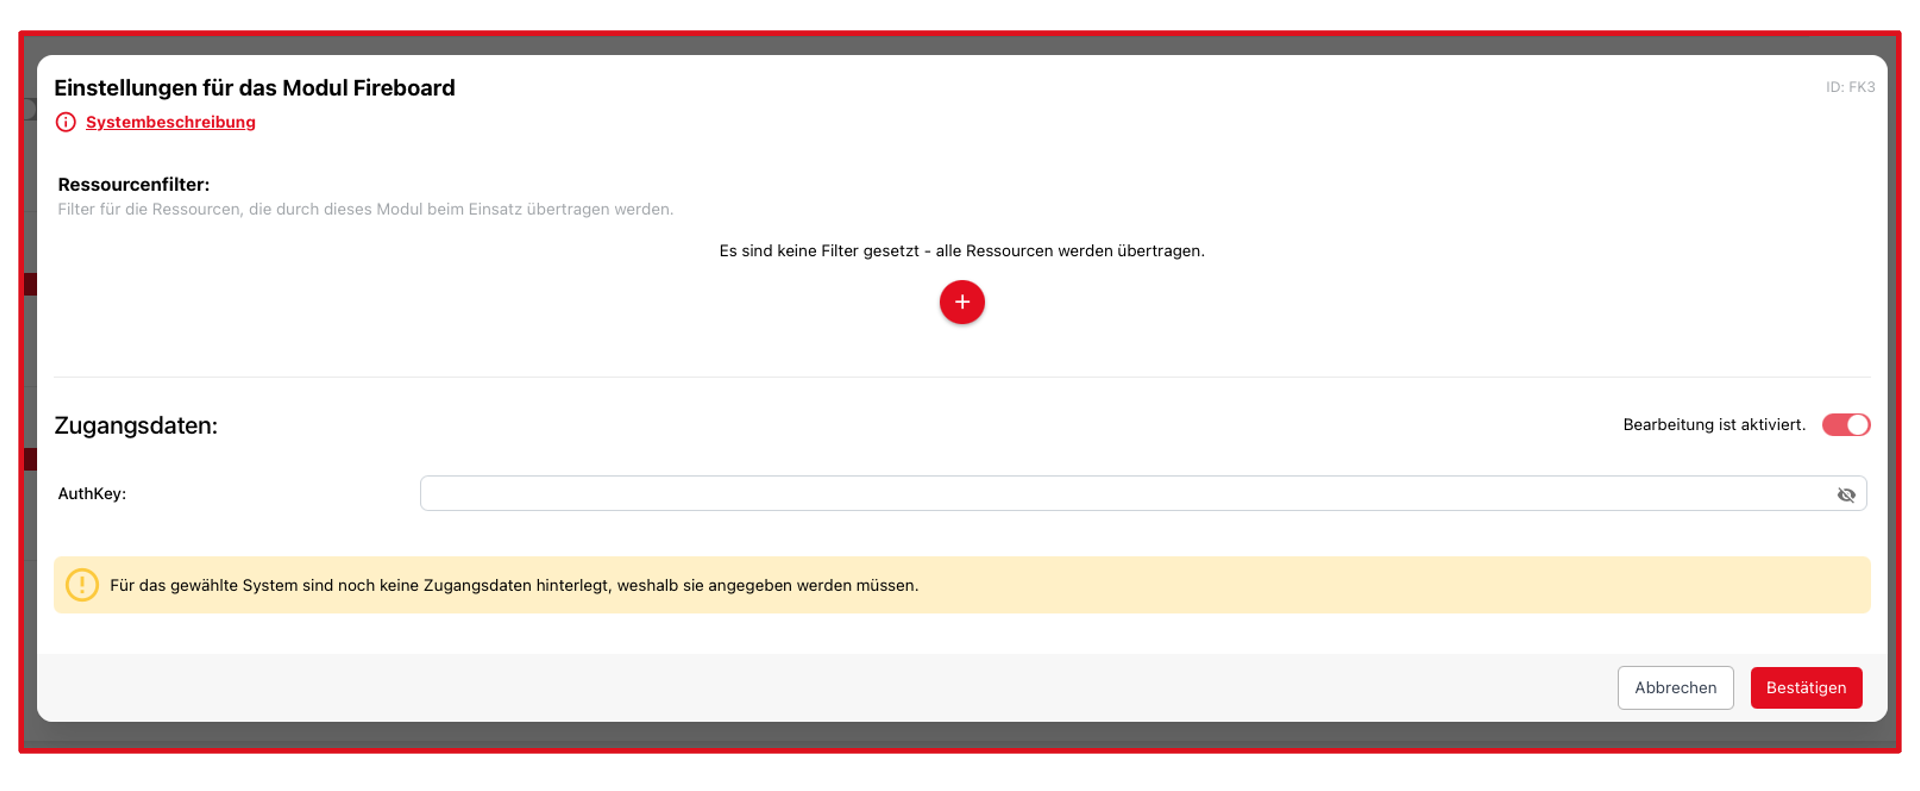
Task: Click the 'Es sind keine Filter gesetzt' message
Action: tap(962, 251)
